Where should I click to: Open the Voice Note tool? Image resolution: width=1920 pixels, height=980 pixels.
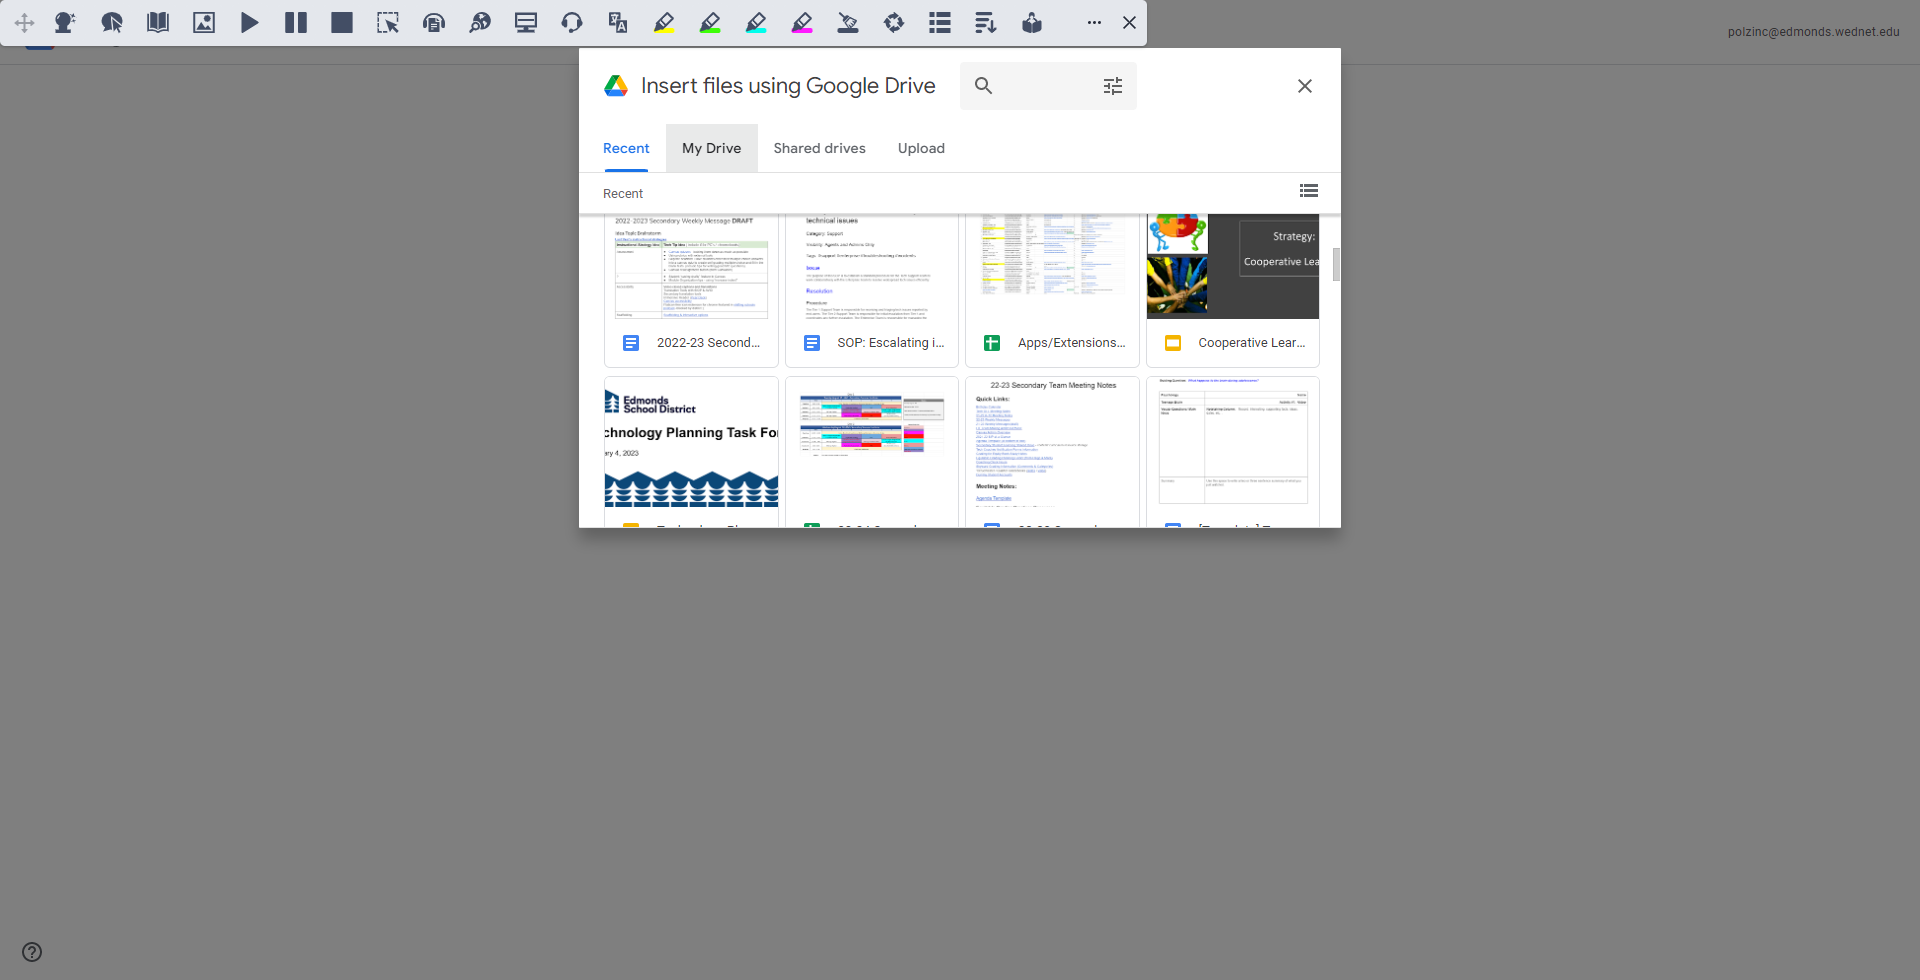coord(1032,23)
